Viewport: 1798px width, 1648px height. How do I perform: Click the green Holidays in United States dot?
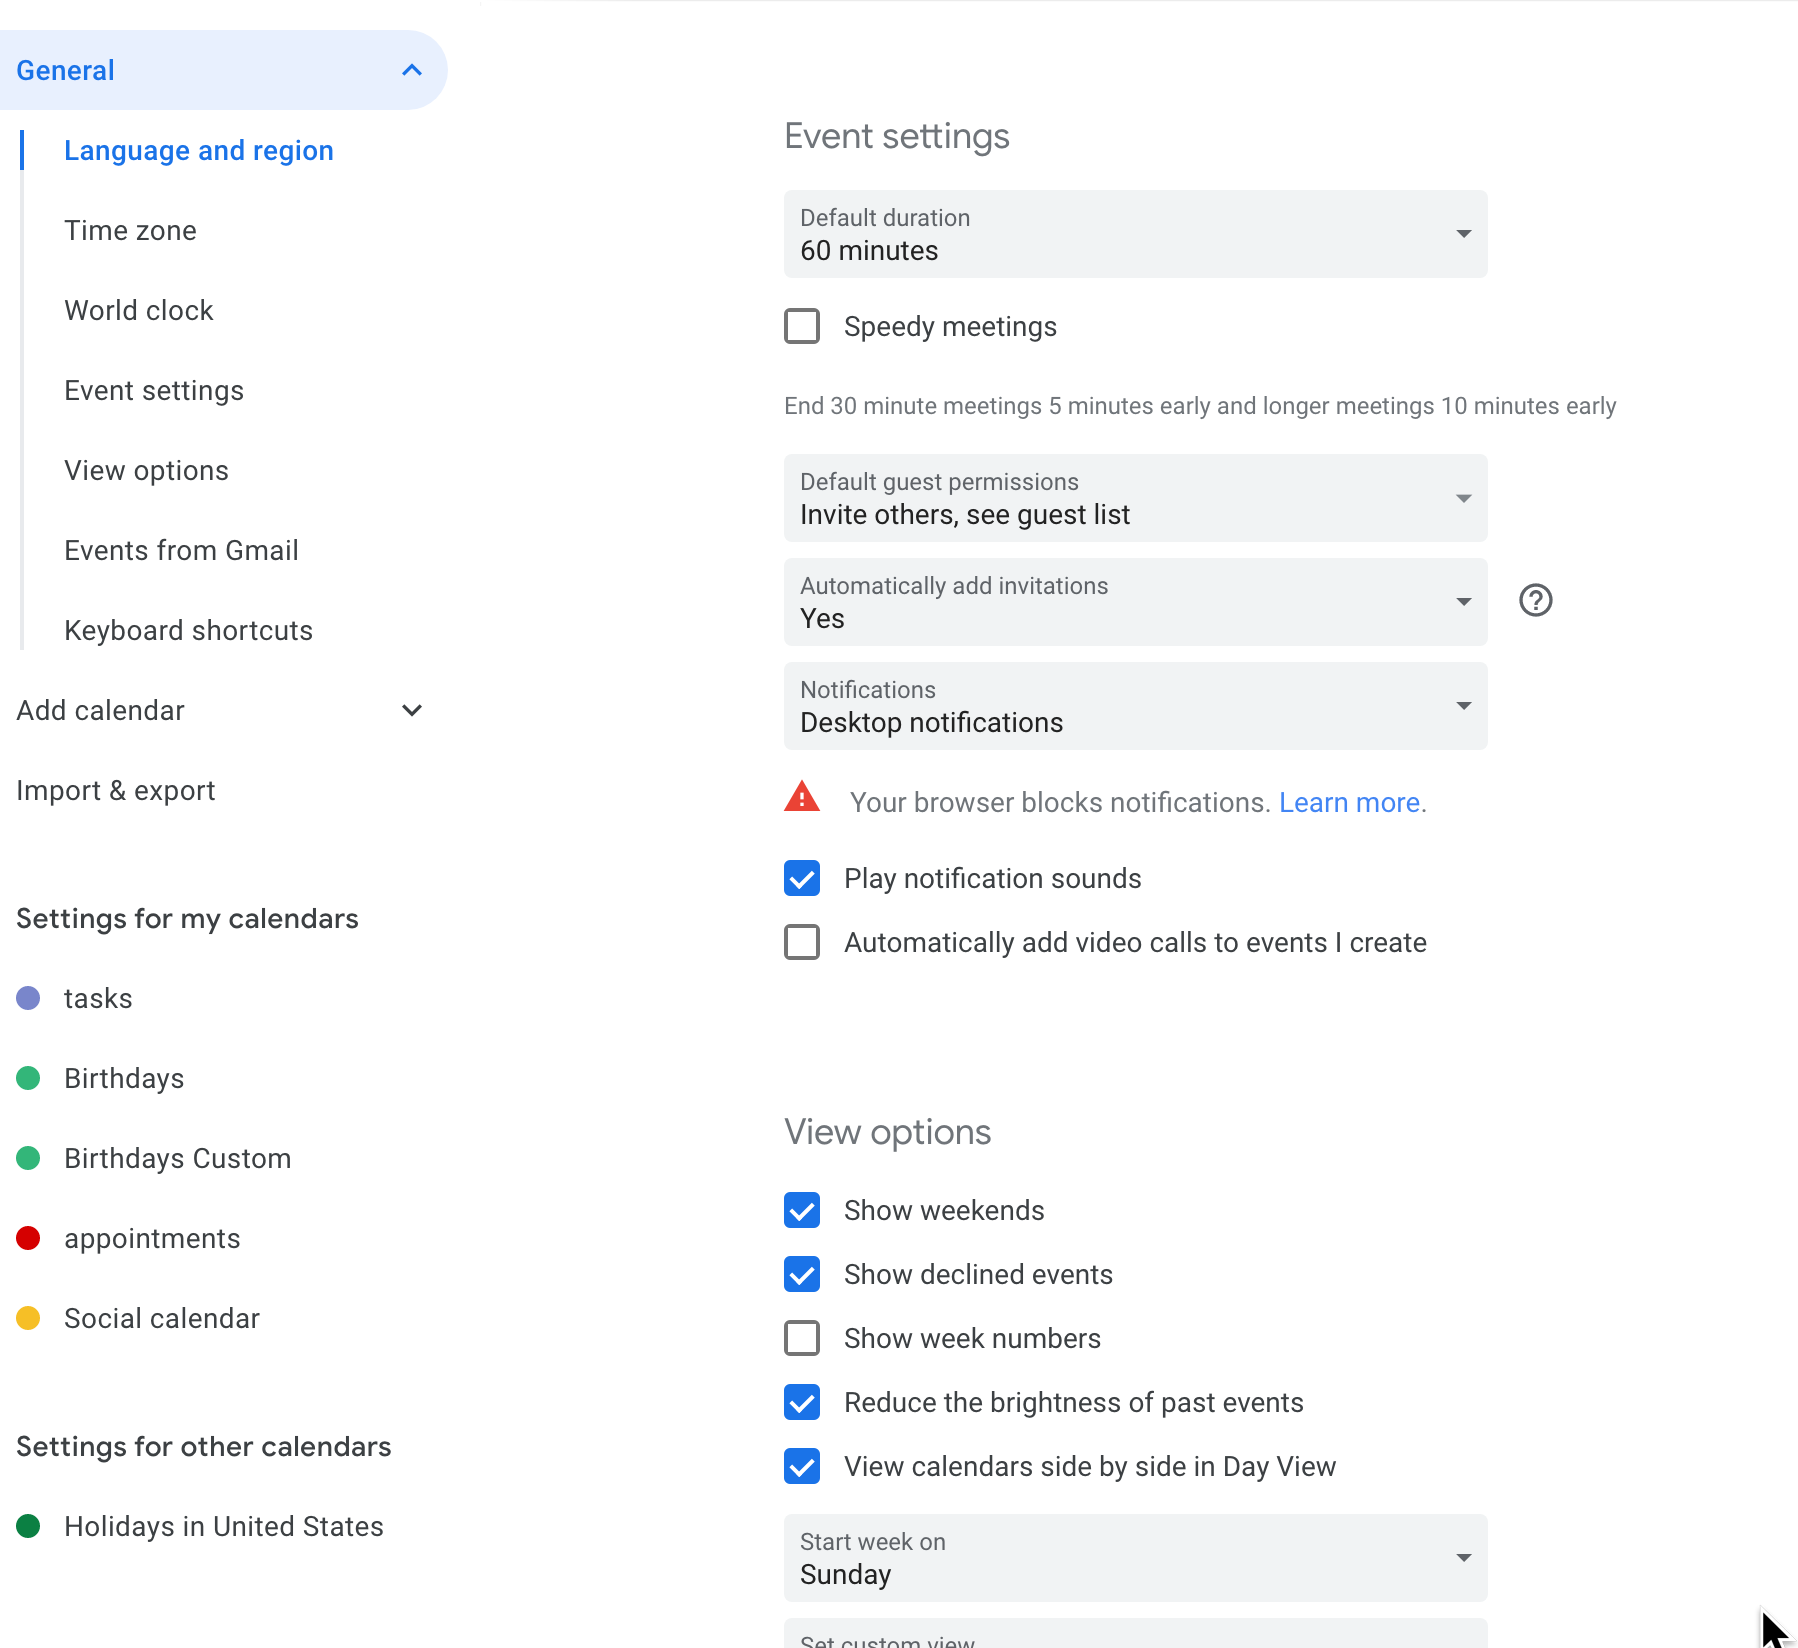[x=29, y=1526]
